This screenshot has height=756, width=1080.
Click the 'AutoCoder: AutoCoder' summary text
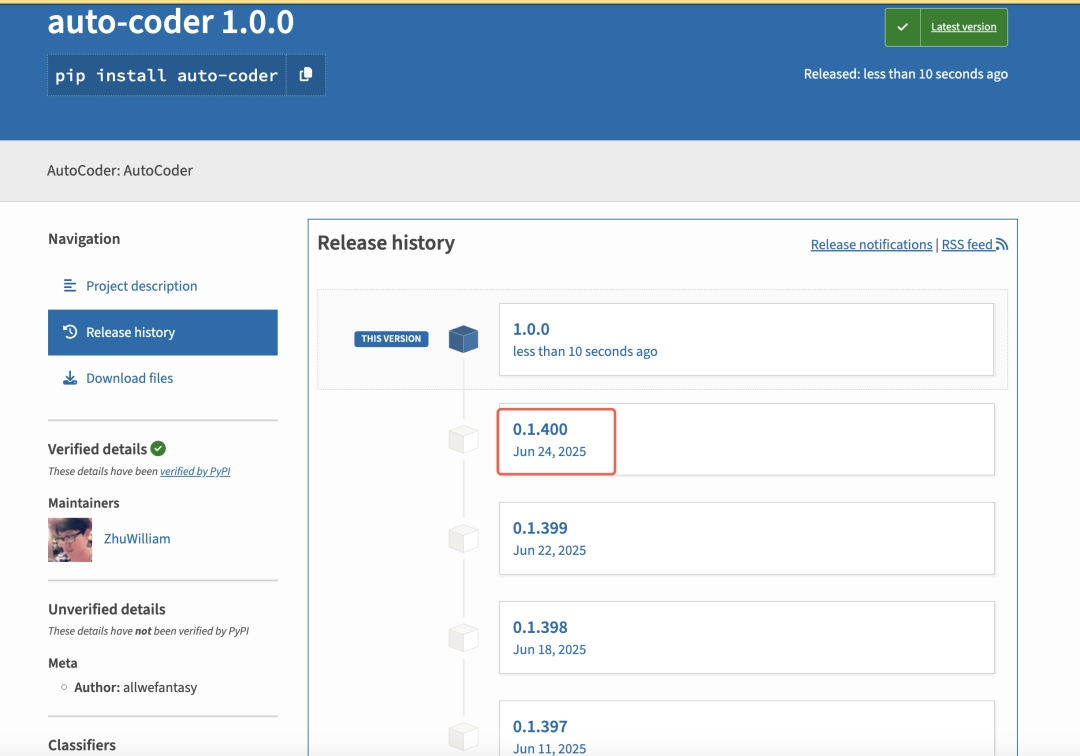tap(120, 170)
